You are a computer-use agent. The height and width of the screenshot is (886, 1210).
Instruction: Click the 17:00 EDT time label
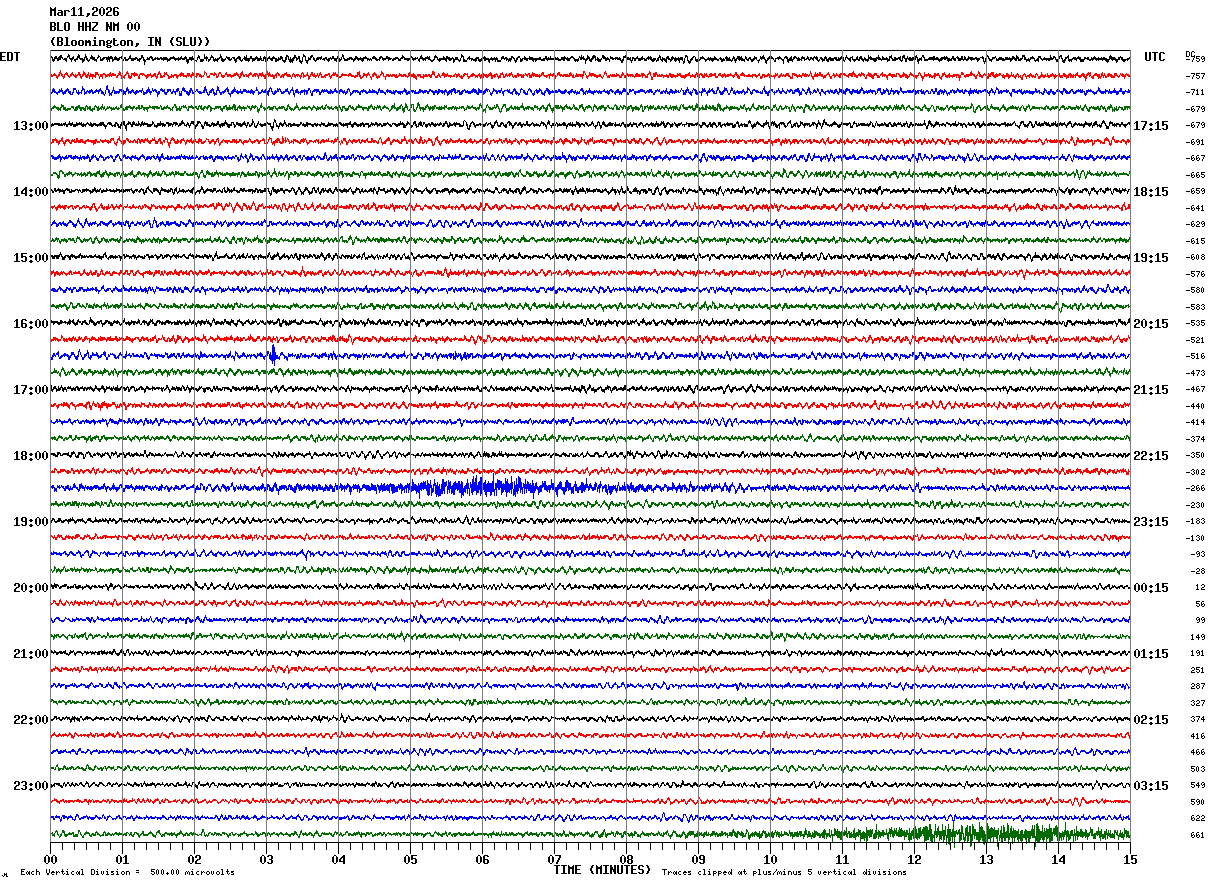pyautogui.click(x=31, y=390)
